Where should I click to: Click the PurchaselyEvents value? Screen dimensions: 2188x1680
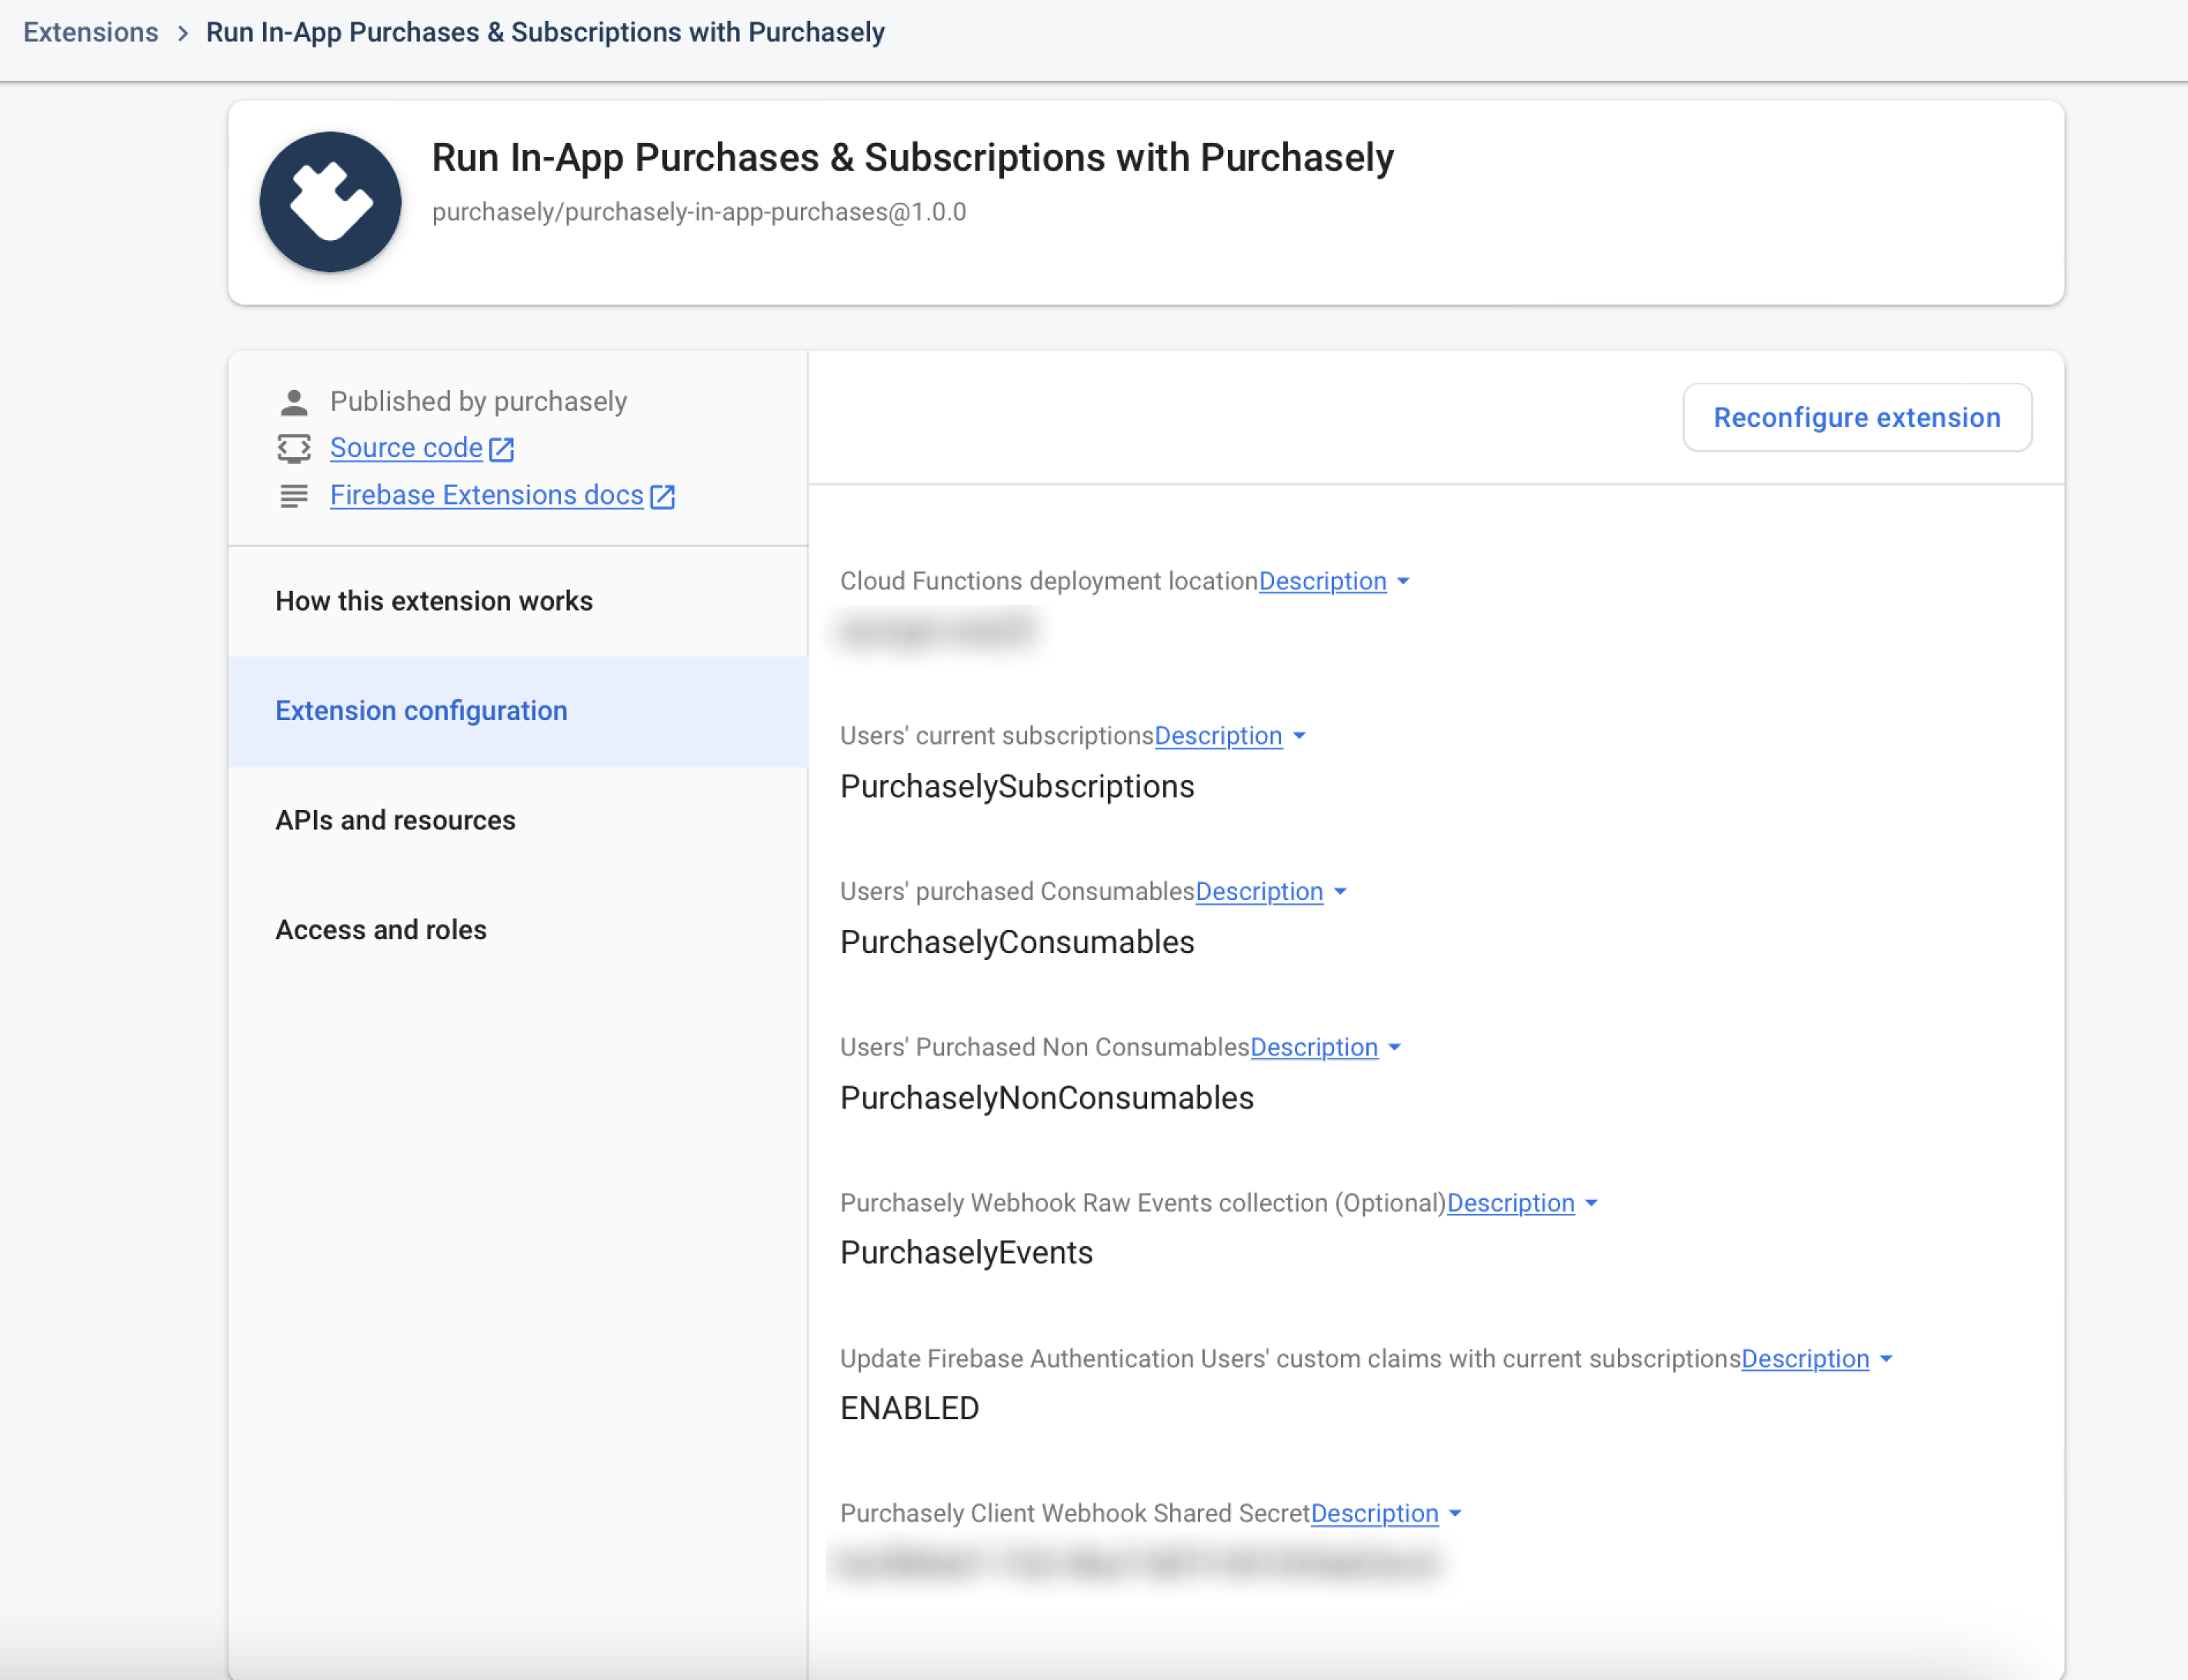[966, 1253]
